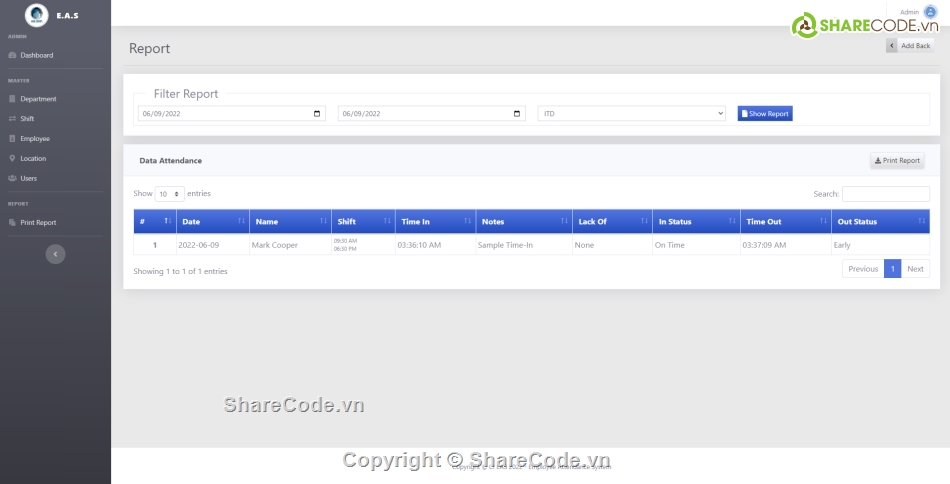Click the Next pagination button
This screenshot has height=484, width=950.
(x=915, y=269)
